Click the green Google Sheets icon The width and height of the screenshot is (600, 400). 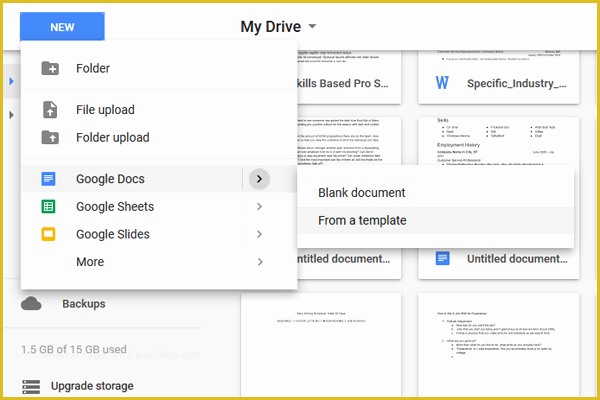(48, 207)
